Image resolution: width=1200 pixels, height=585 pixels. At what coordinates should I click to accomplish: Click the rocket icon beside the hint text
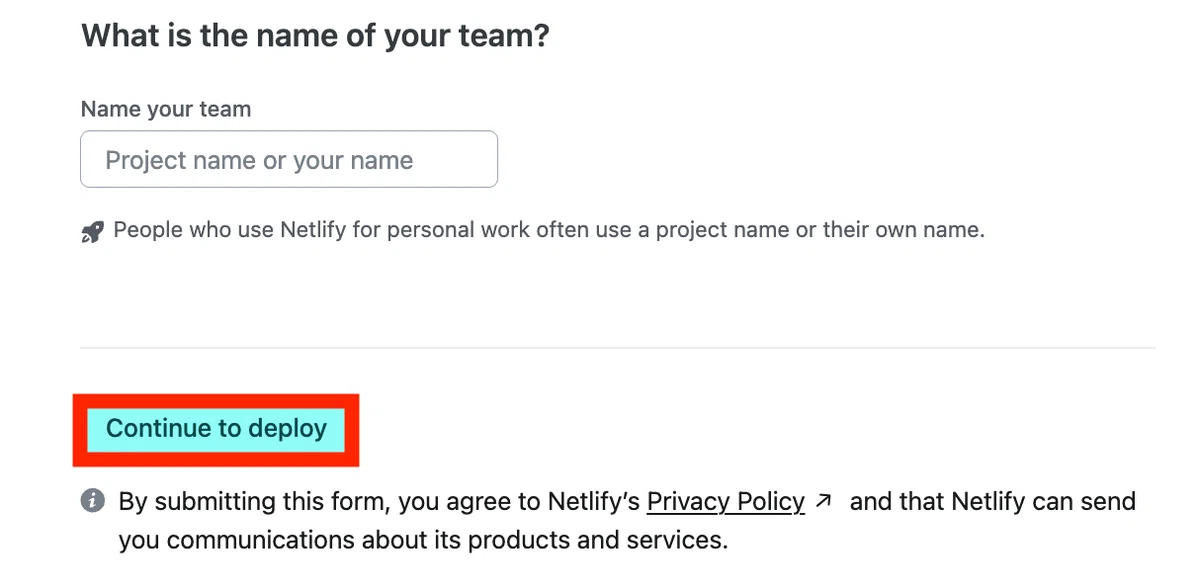[92, 232]
